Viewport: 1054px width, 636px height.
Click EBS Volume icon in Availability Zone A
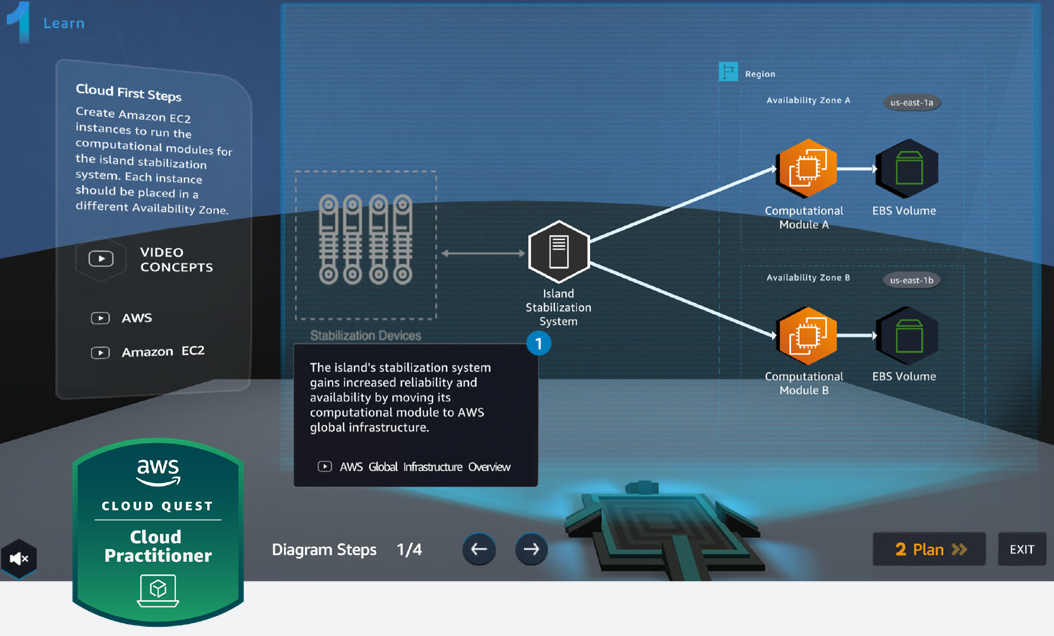pyautogui.click(x=907, y=168)
